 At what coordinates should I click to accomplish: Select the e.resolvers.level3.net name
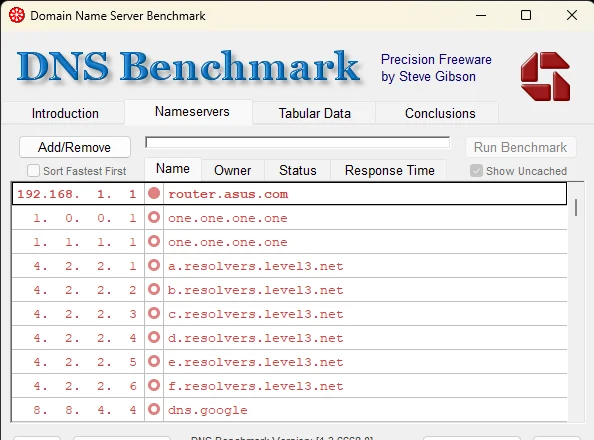pyautogui.click(x=256, y=362)
